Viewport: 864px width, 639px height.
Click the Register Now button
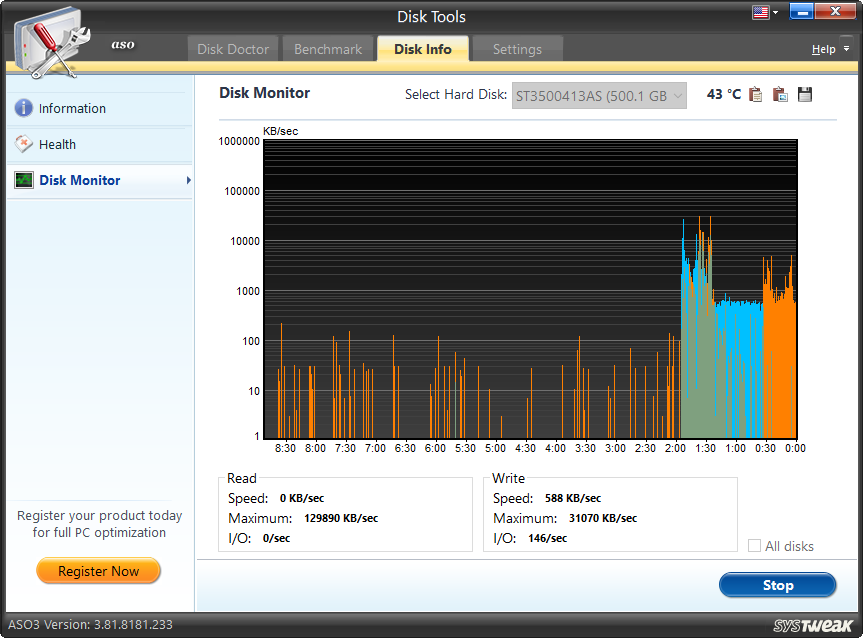coord(98,571)
